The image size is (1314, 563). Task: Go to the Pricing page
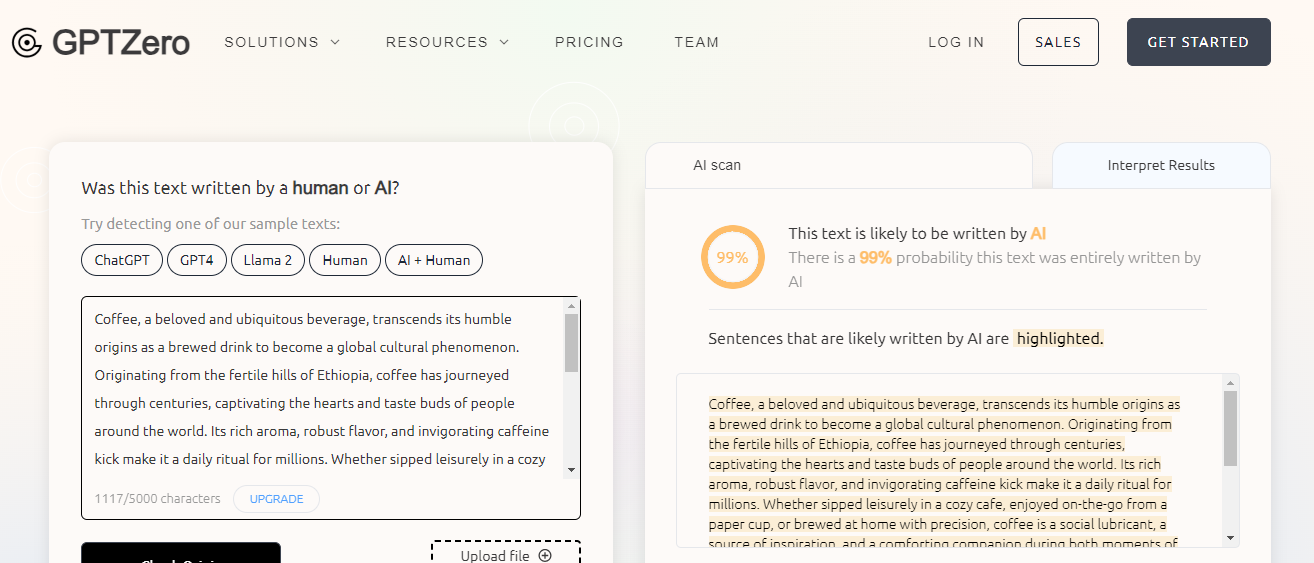[x=589, y=42]
